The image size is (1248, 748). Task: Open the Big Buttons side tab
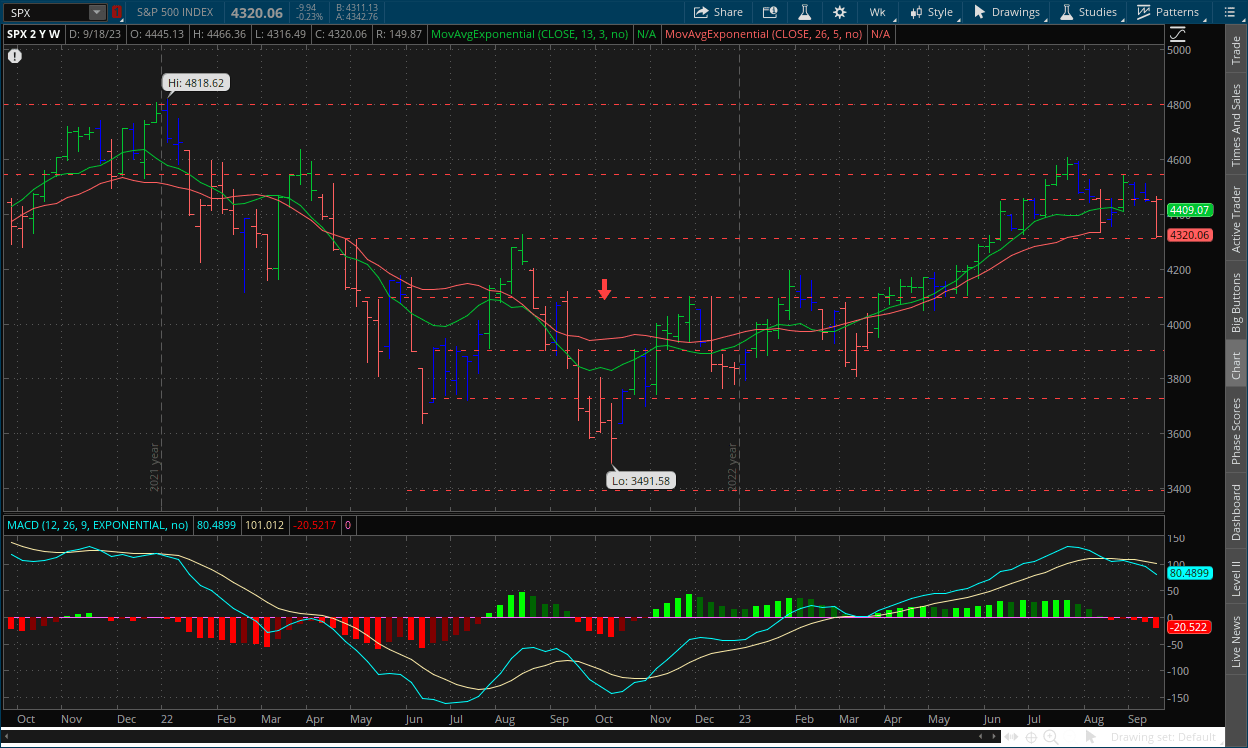pyautogui.click(x=1236, y=301)
